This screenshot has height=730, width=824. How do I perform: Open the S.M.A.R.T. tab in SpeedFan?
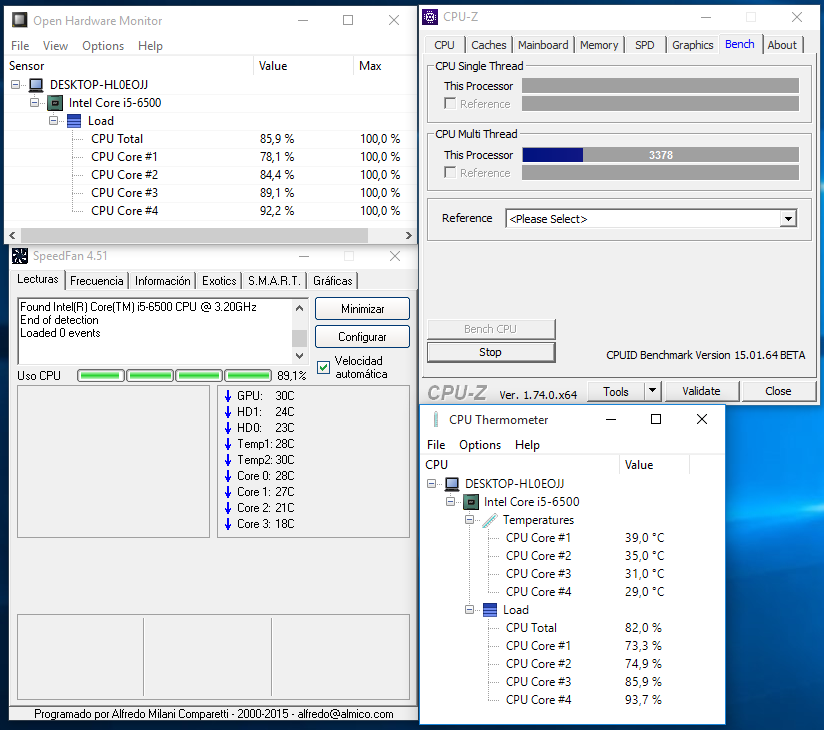[274, 281]
